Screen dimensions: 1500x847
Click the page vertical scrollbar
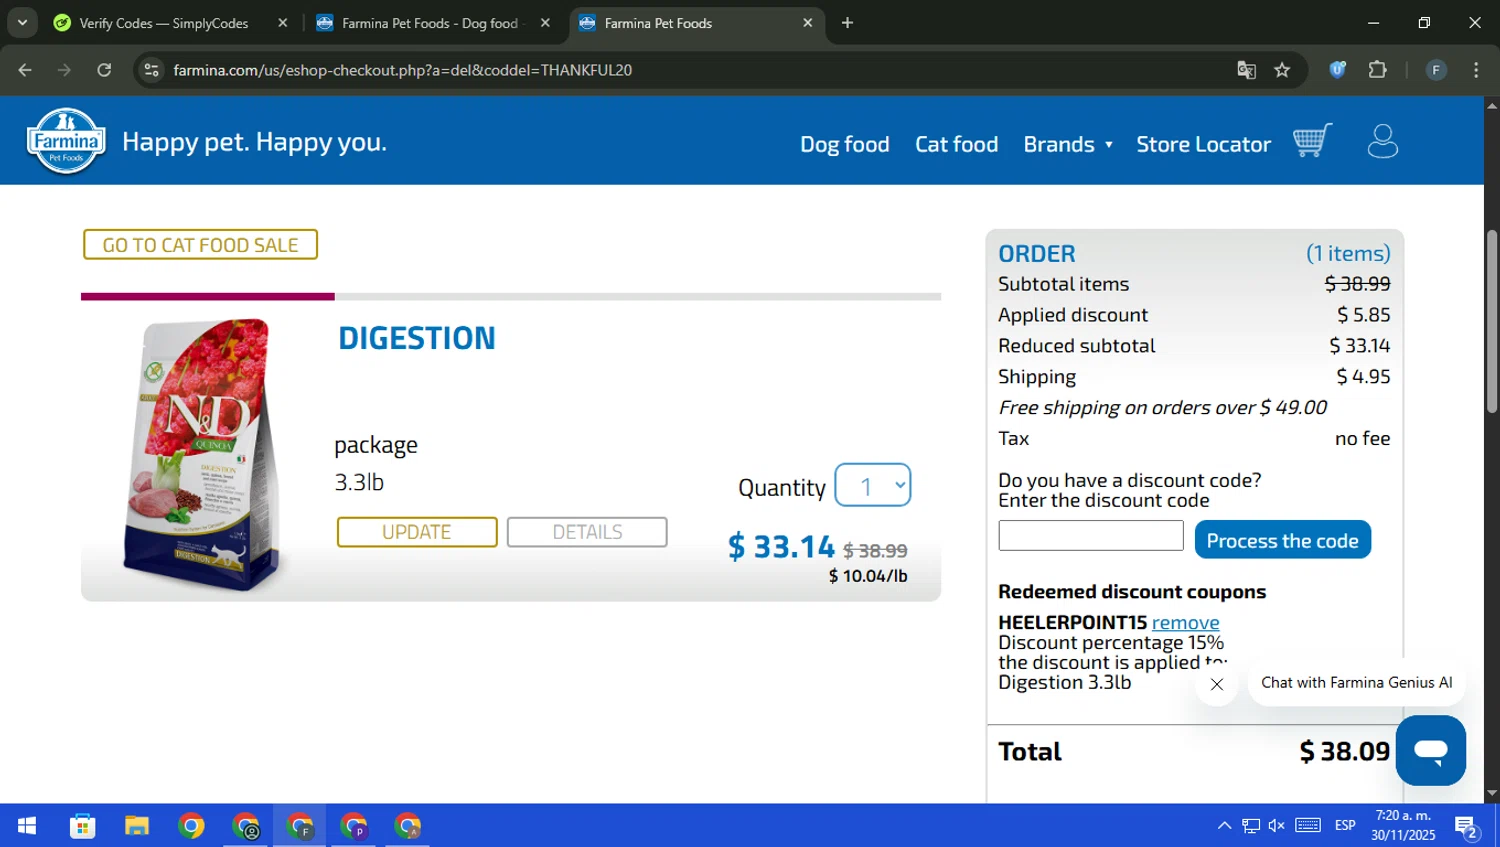tap(1491, 320)
